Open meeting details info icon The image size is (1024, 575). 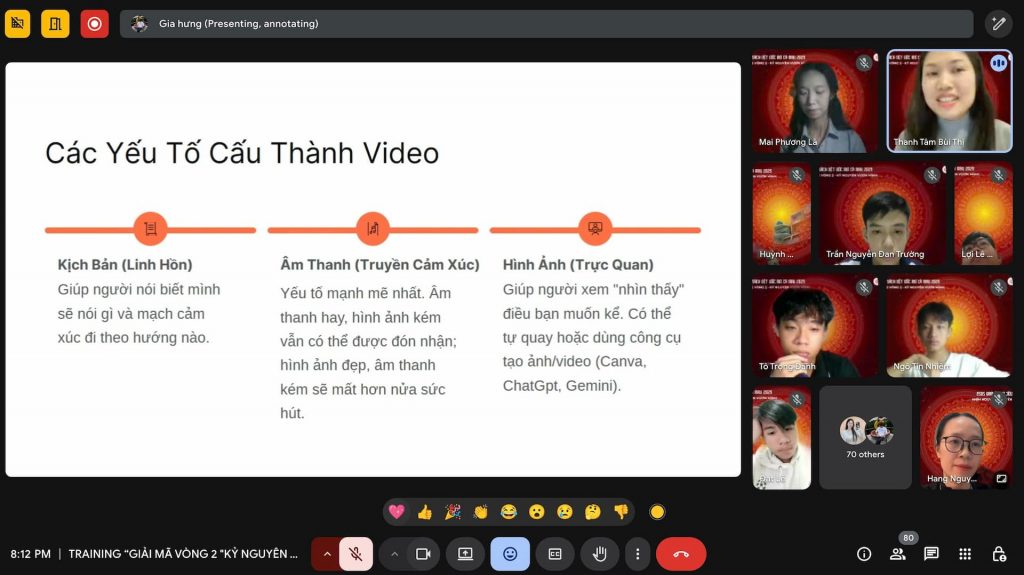(x=864, y=554)
